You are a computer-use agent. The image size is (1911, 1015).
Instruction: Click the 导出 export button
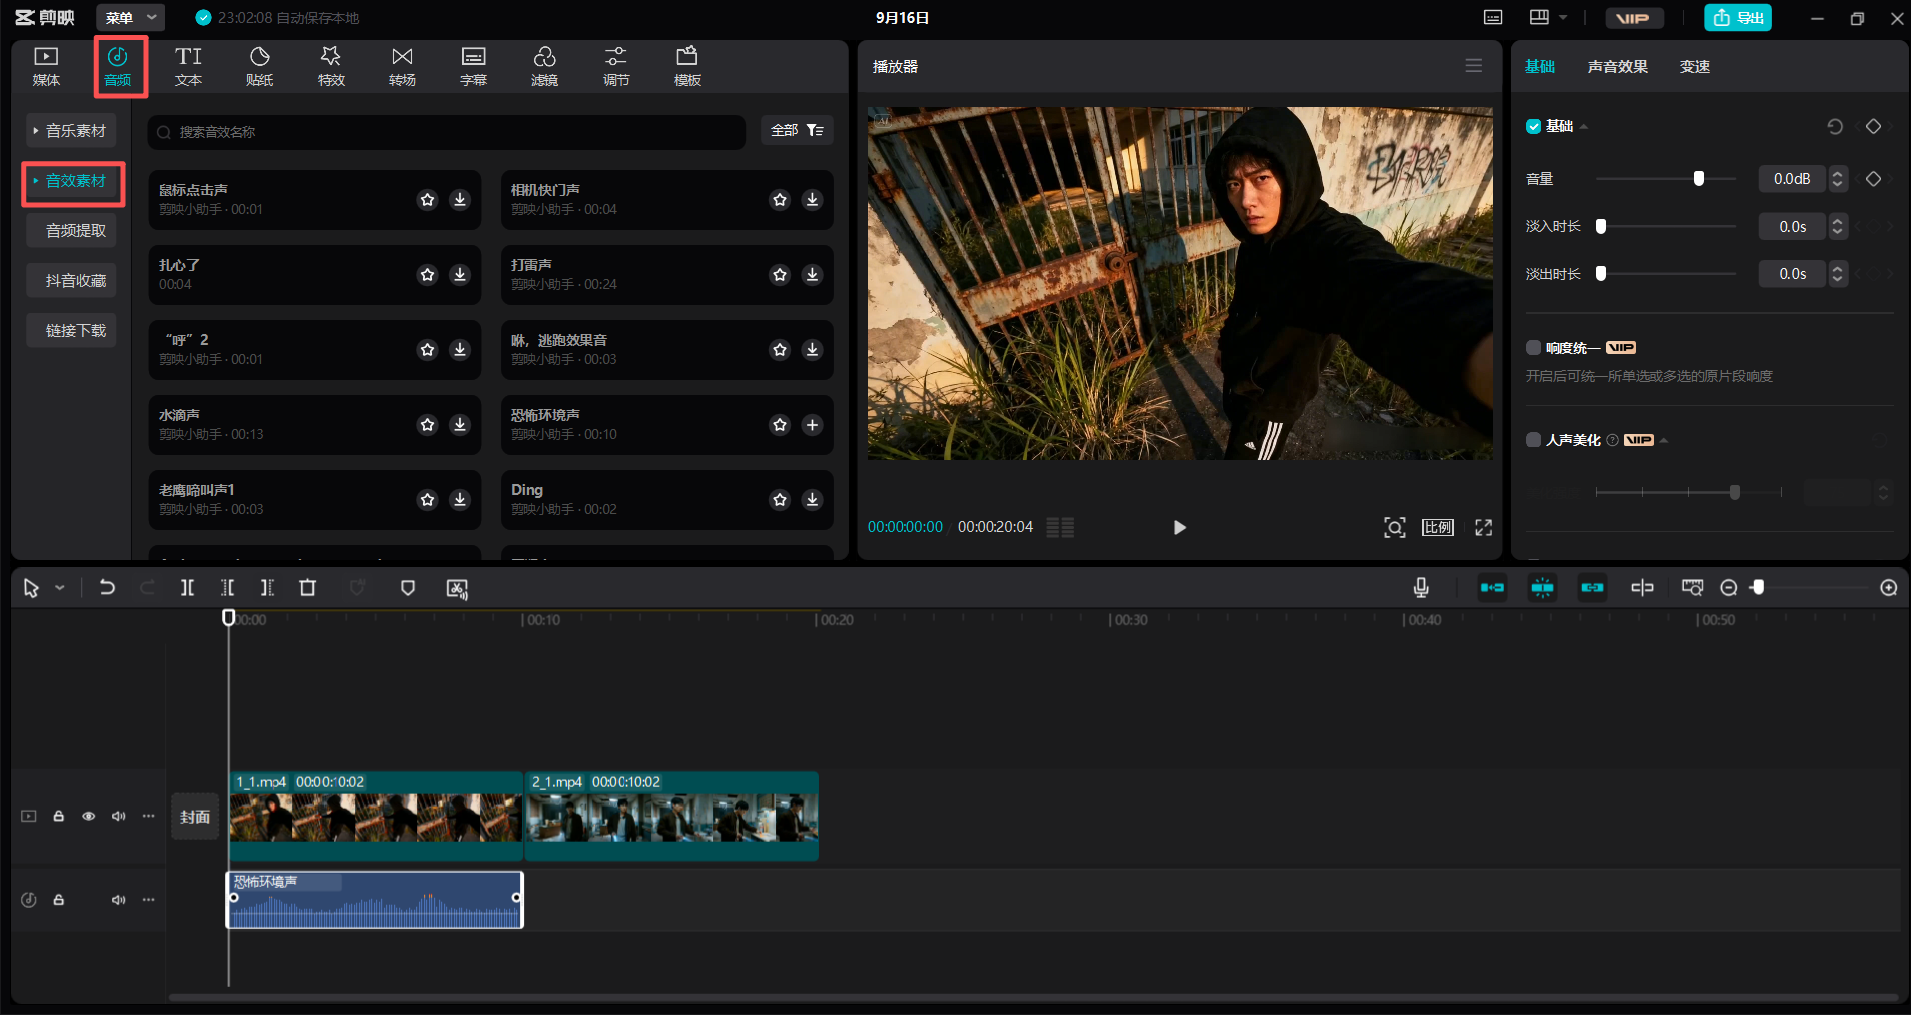[x=1738, y=18]
